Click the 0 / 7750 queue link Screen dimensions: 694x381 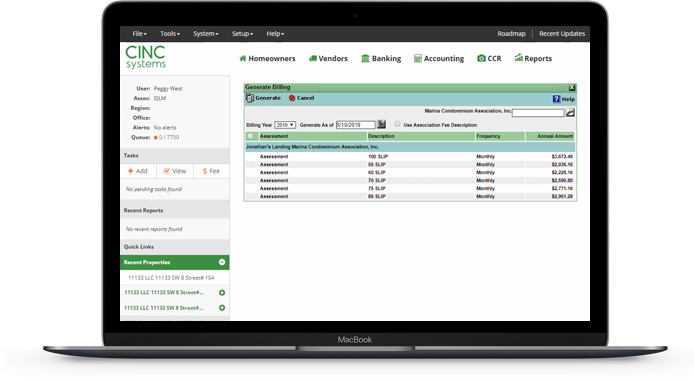[x=169, y=138]
